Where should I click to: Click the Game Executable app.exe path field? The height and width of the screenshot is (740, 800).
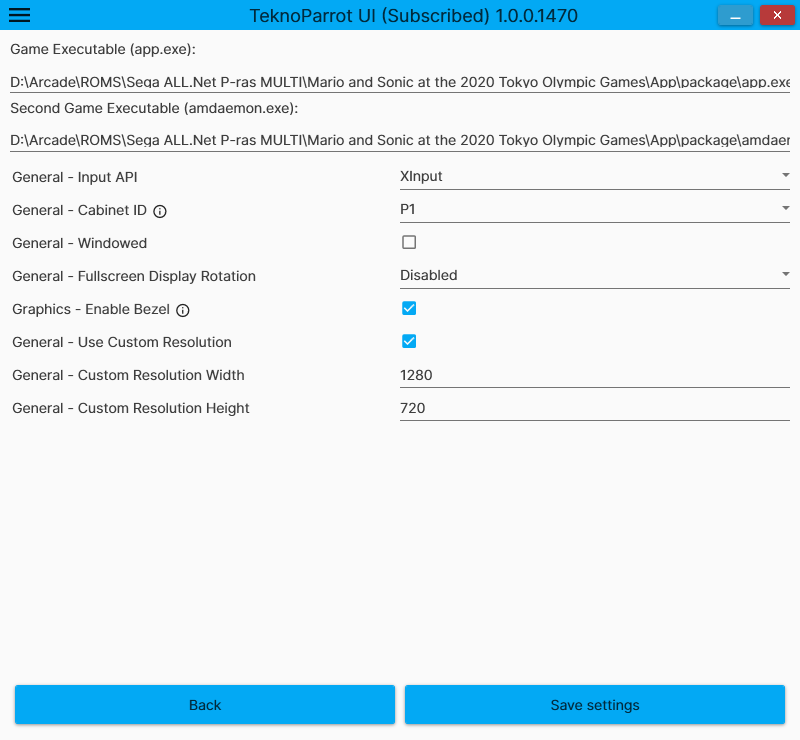point(400,82)
